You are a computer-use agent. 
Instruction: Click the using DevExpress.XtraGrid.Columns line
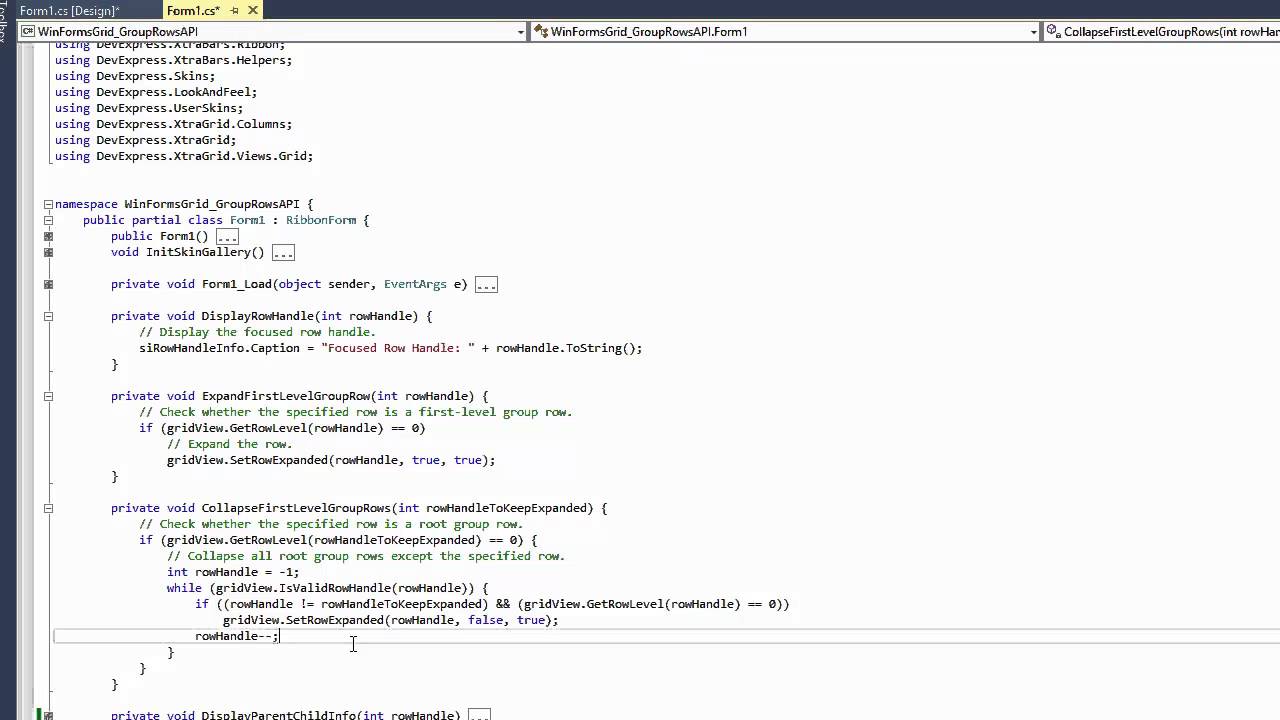174,124
